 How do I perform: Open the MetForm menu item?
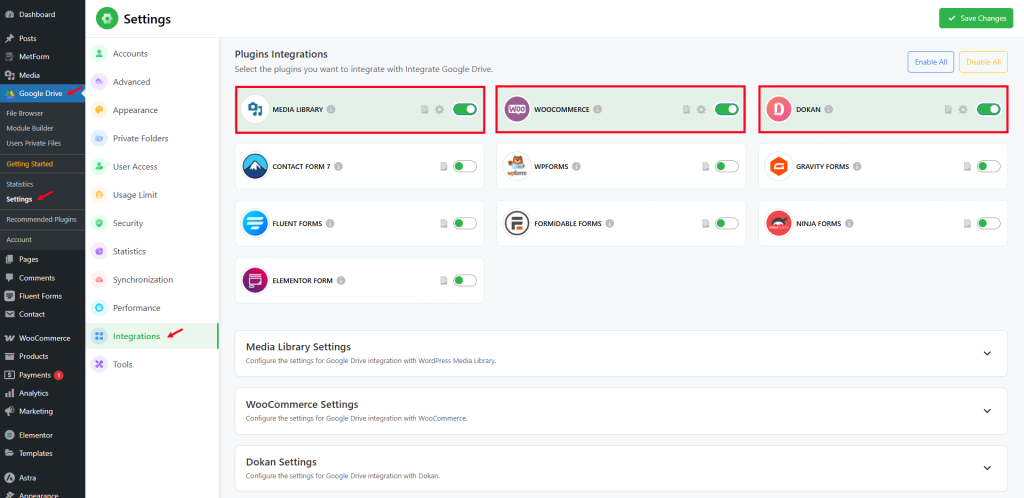click(42, 57)
